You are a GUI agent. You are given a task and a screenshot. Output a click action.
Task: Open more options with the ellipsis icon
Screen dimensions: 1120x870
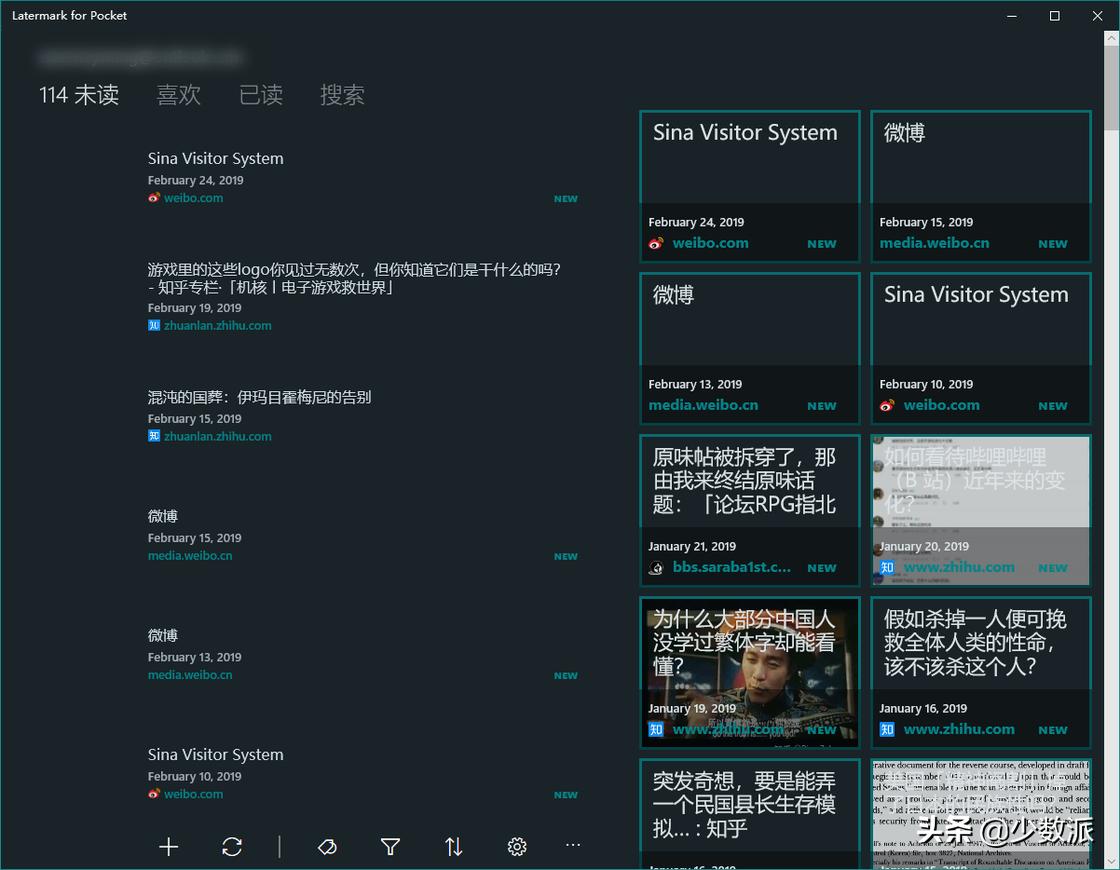(572, 846)
